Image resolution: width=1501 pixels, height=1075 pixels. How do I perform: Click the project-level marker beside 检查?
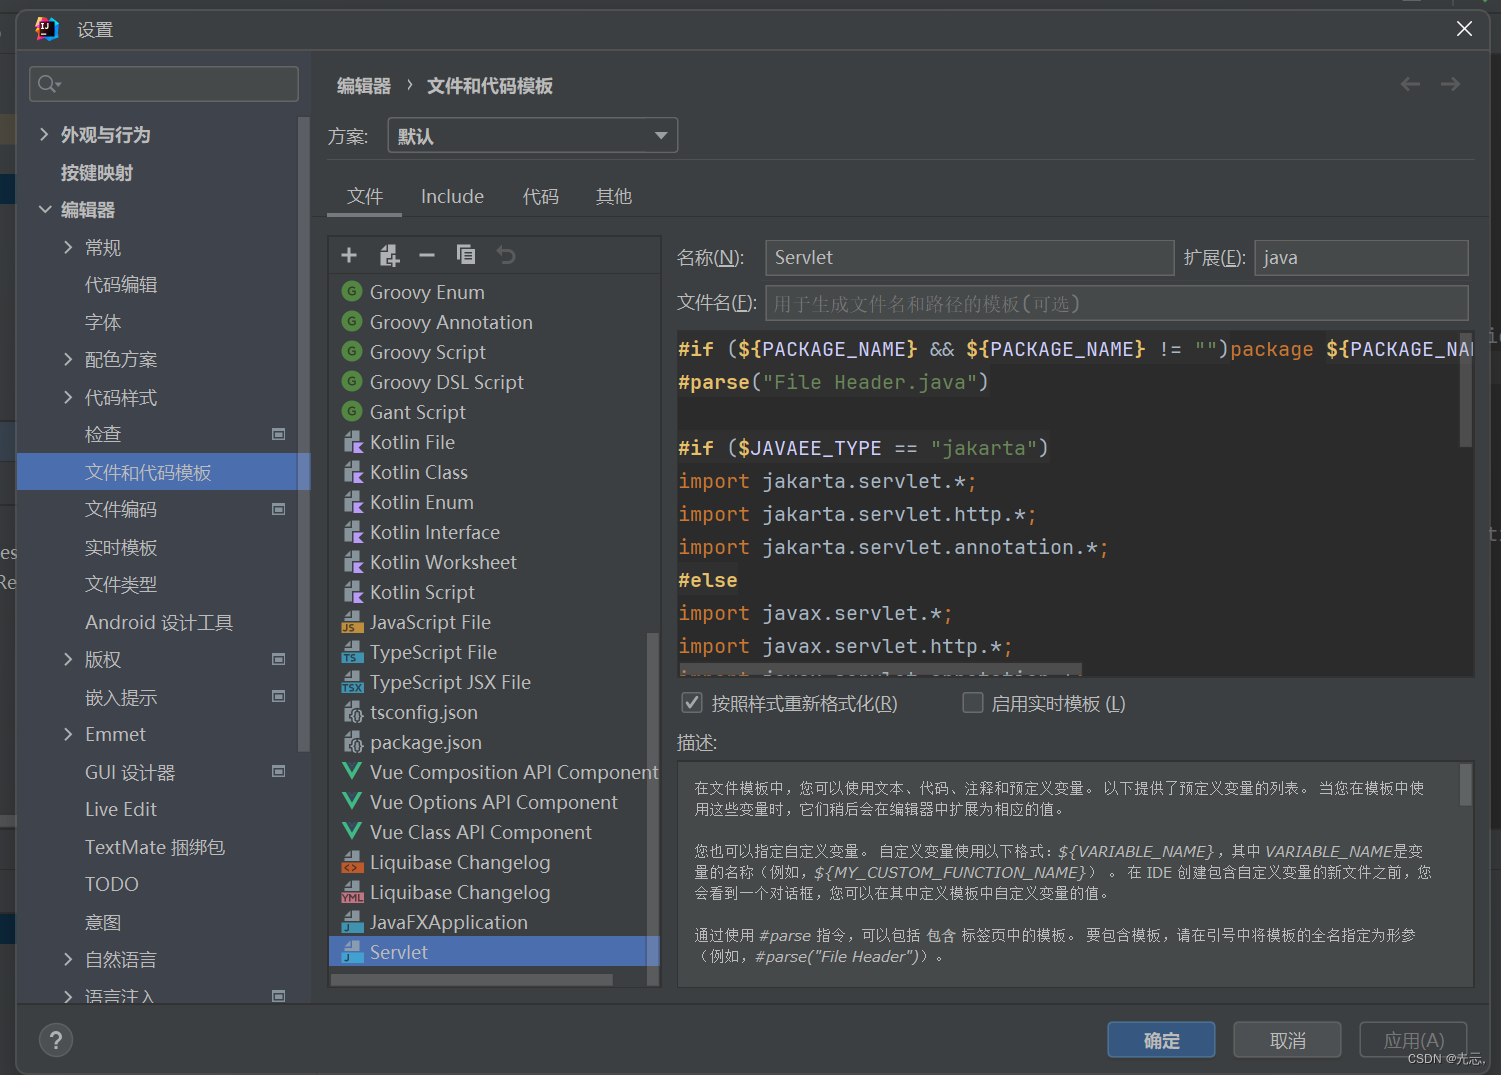click(278, 434)
